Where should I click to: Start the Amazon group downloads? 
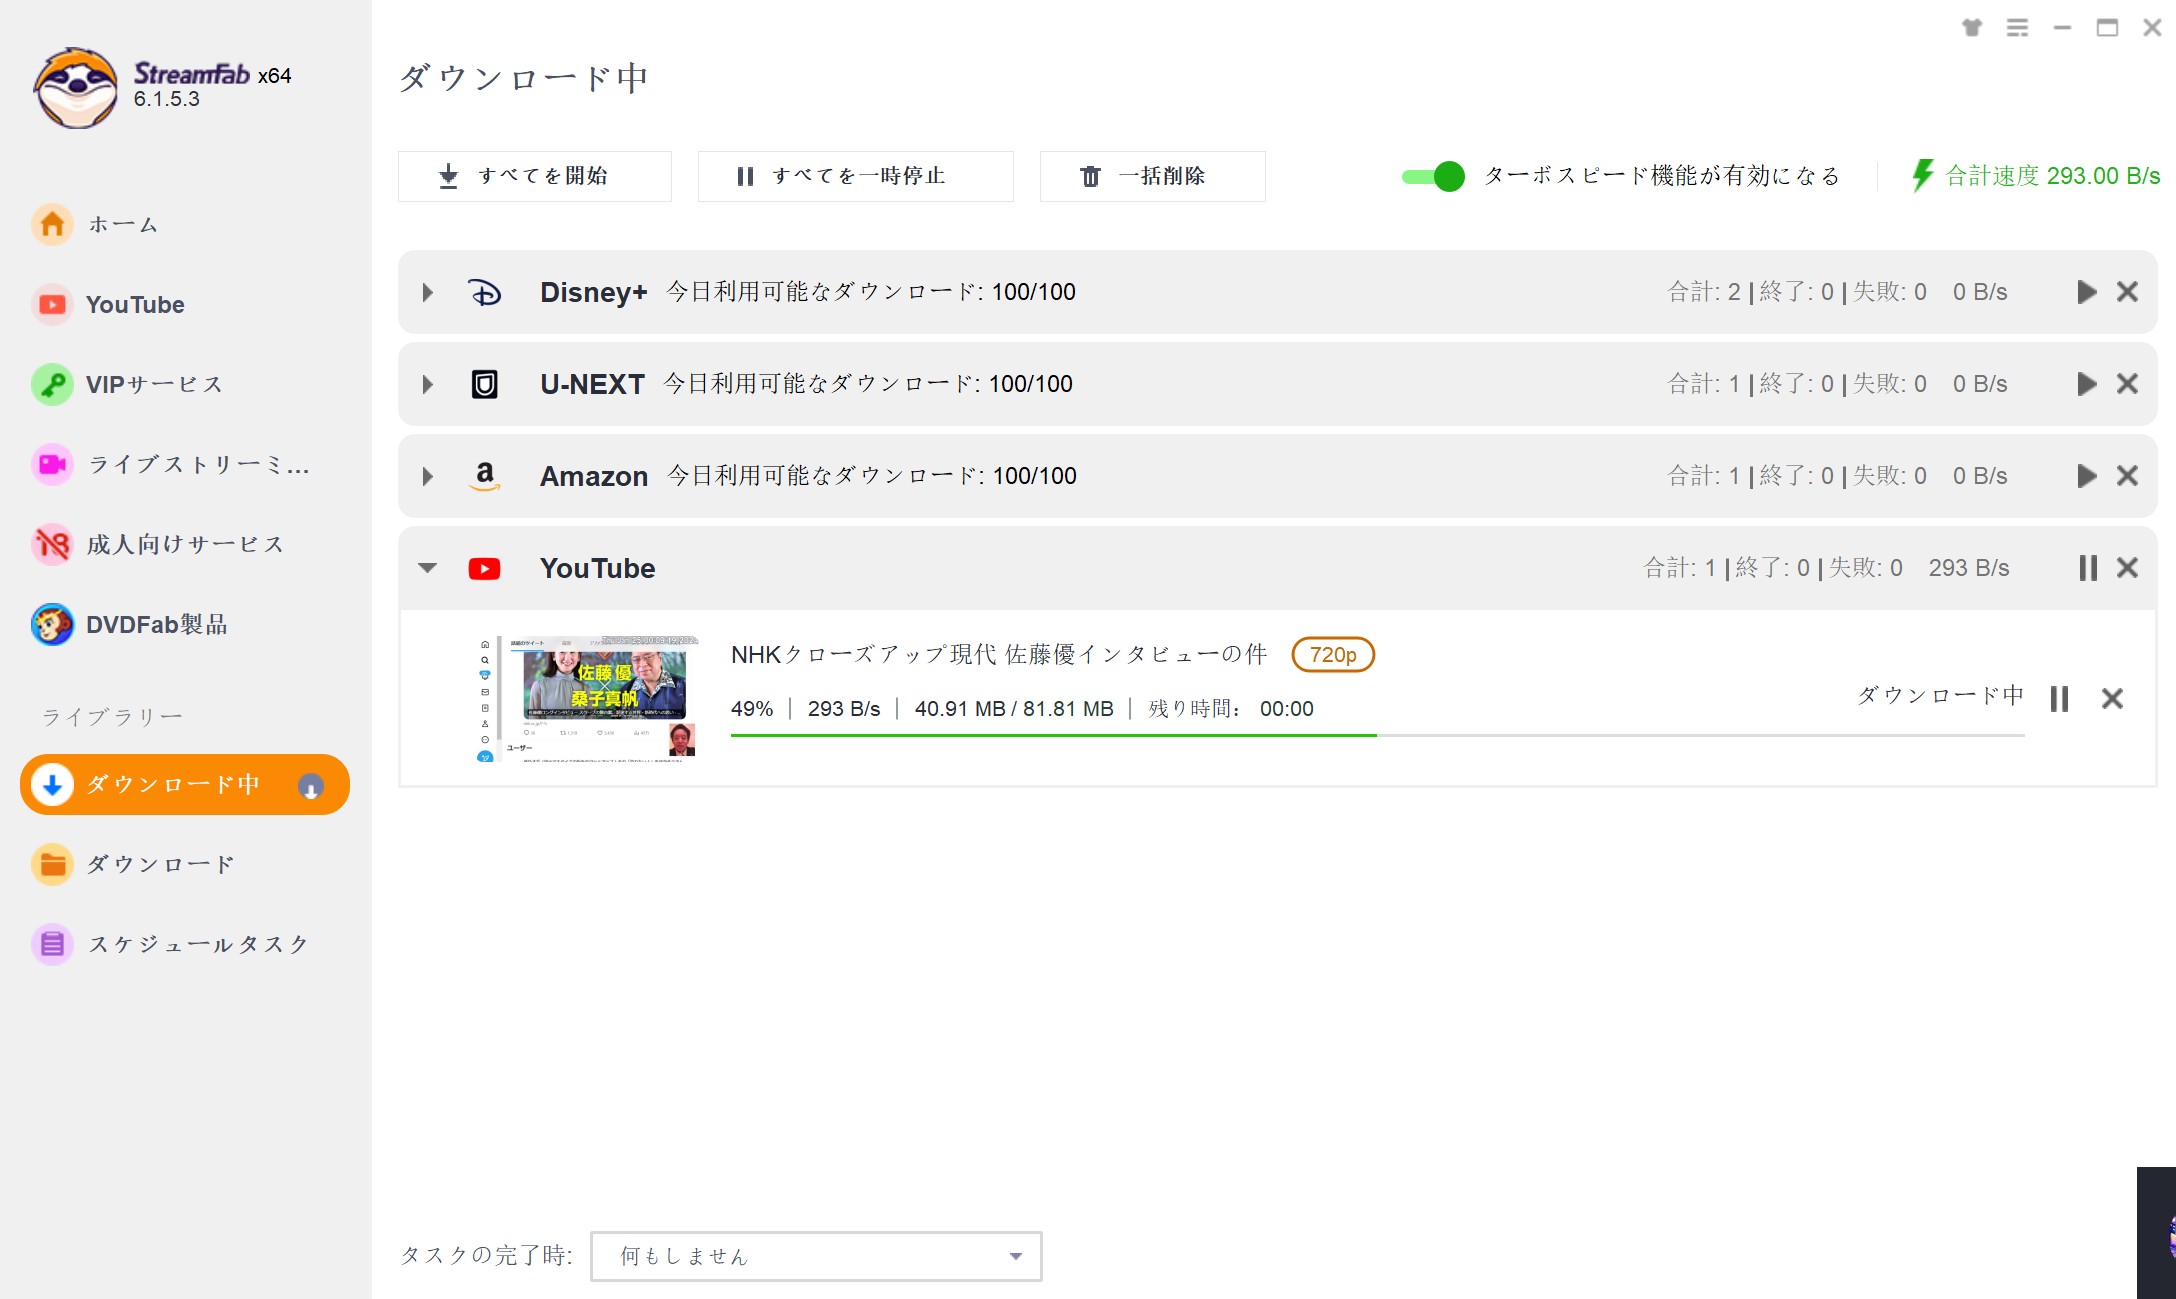(2086, 476)
